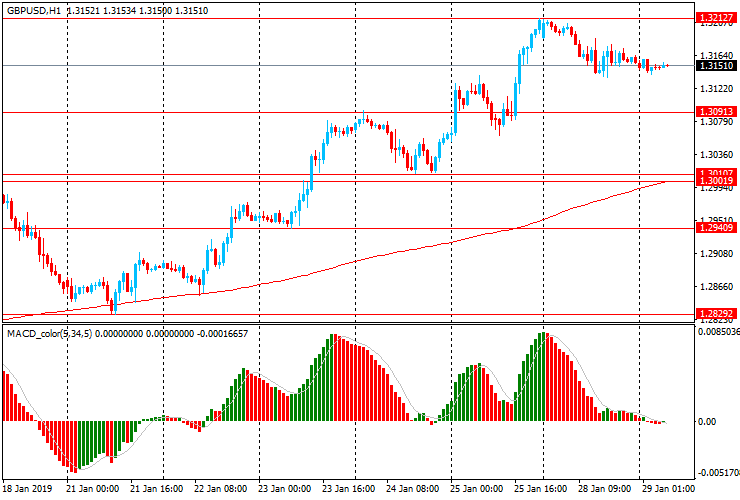The image size is (740, 500).
Task: Click the black 1.31510 current price tag
Action: click(x=716, y=66)
